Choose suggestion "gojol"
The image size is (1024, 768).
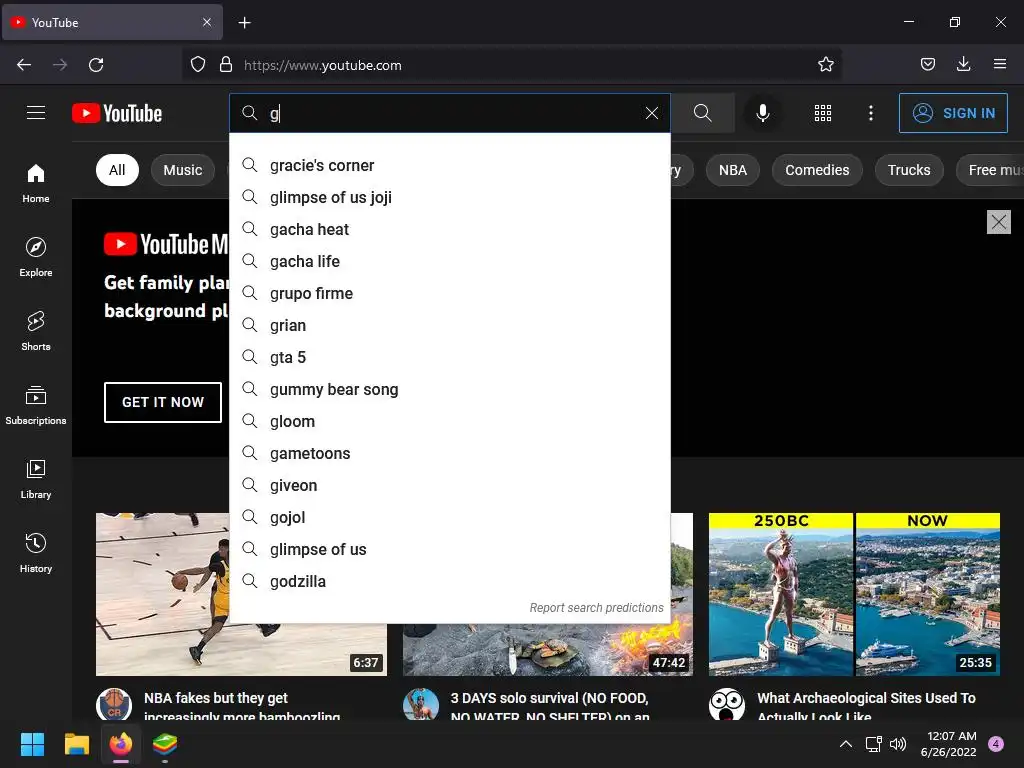(x=450, y=517)
